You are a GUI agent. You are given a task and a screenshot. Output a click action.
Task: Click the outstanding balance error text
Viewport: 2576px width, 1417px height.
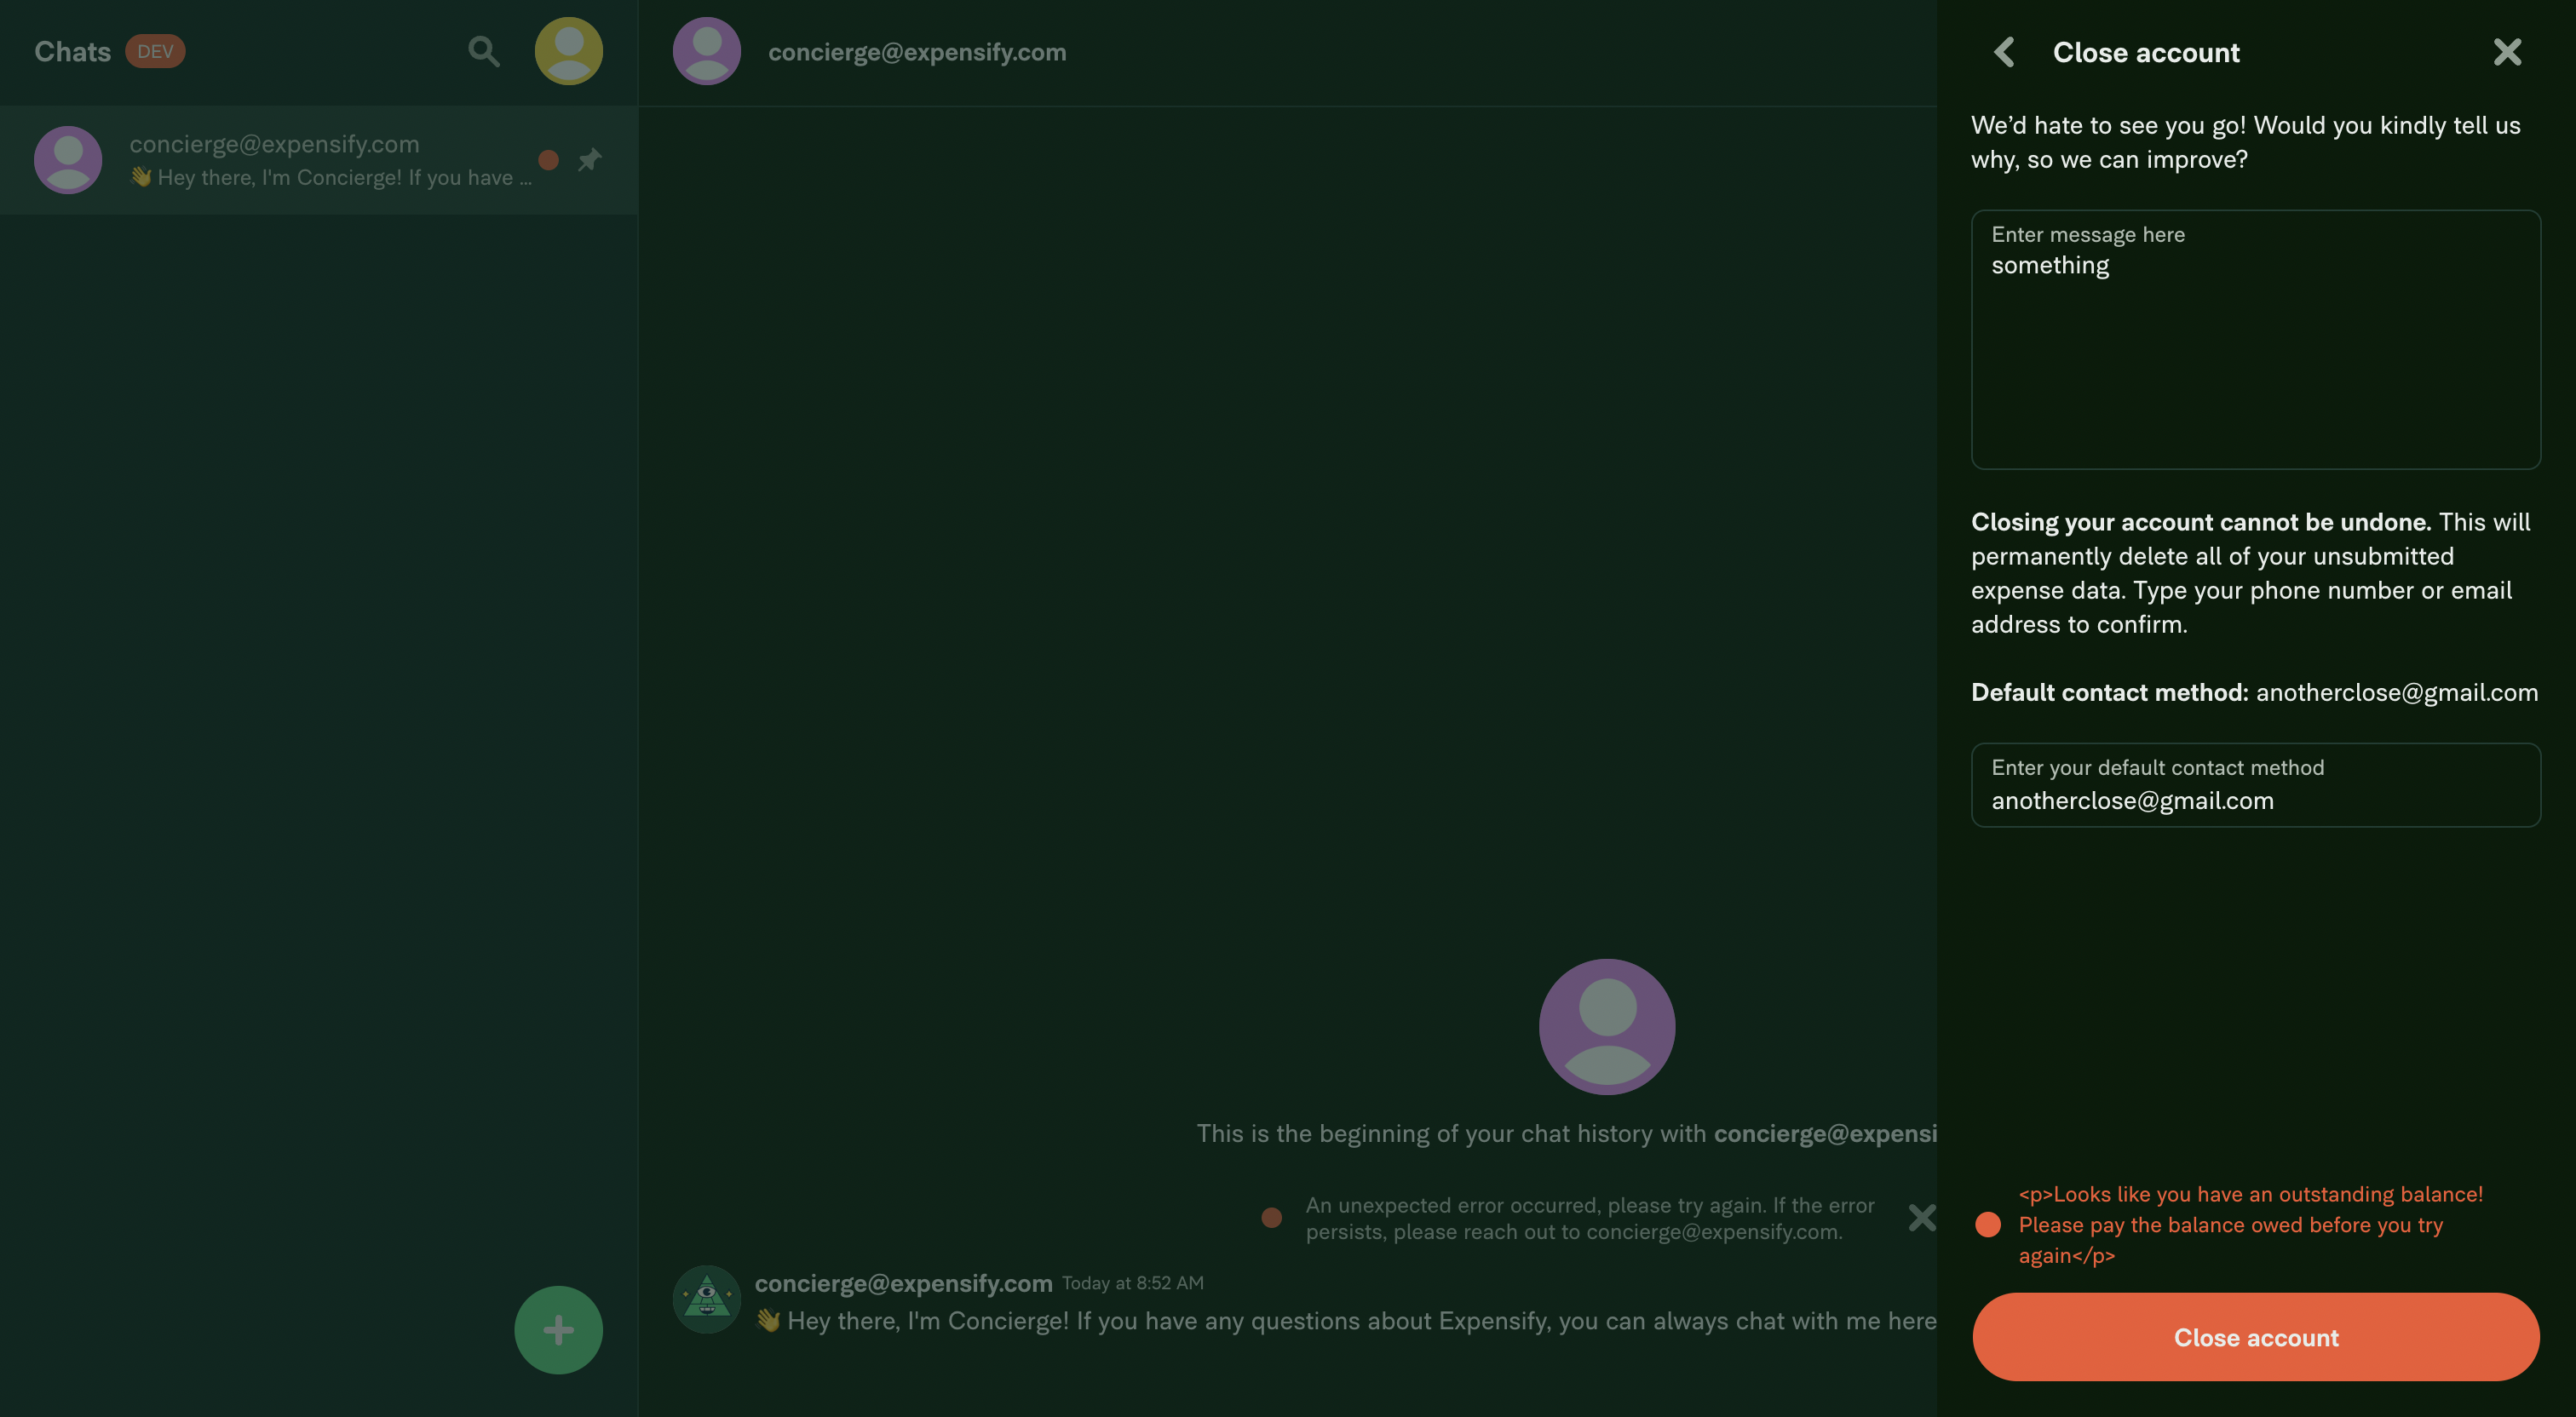2250,1225
